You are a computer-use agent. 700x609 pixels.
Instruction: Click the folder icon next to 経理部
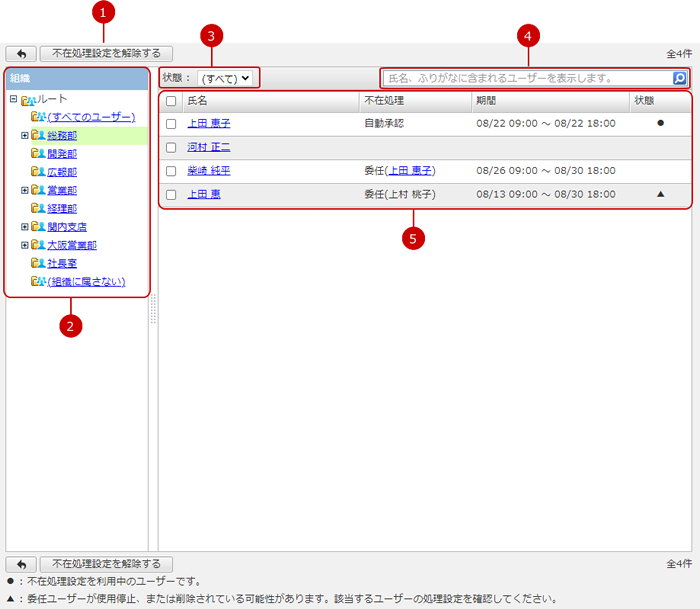coord(38,209)
